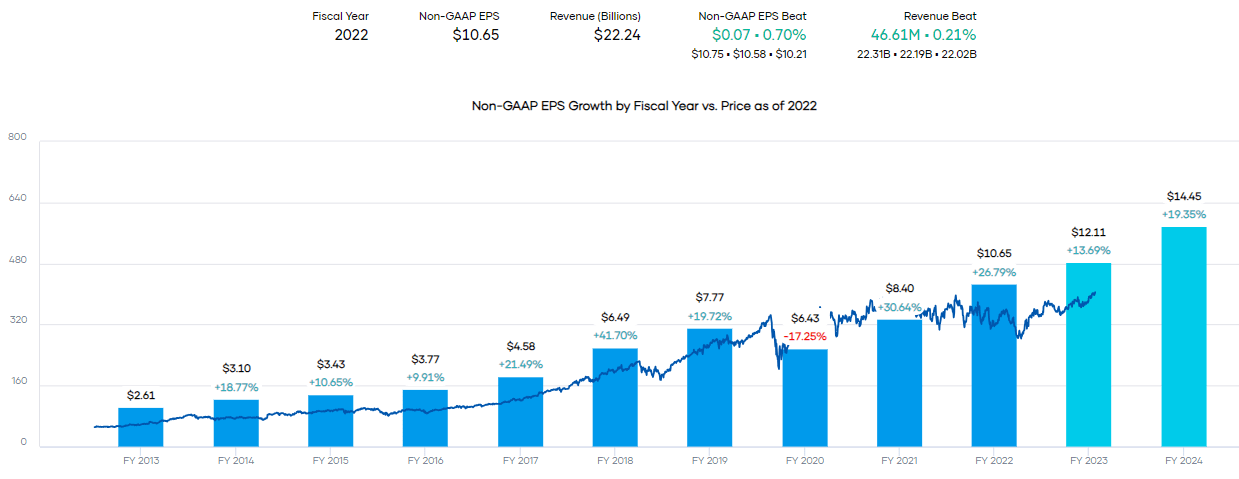
Task: Select the FY 2023 estimate bar
Action: click(x=1088, y=355)
